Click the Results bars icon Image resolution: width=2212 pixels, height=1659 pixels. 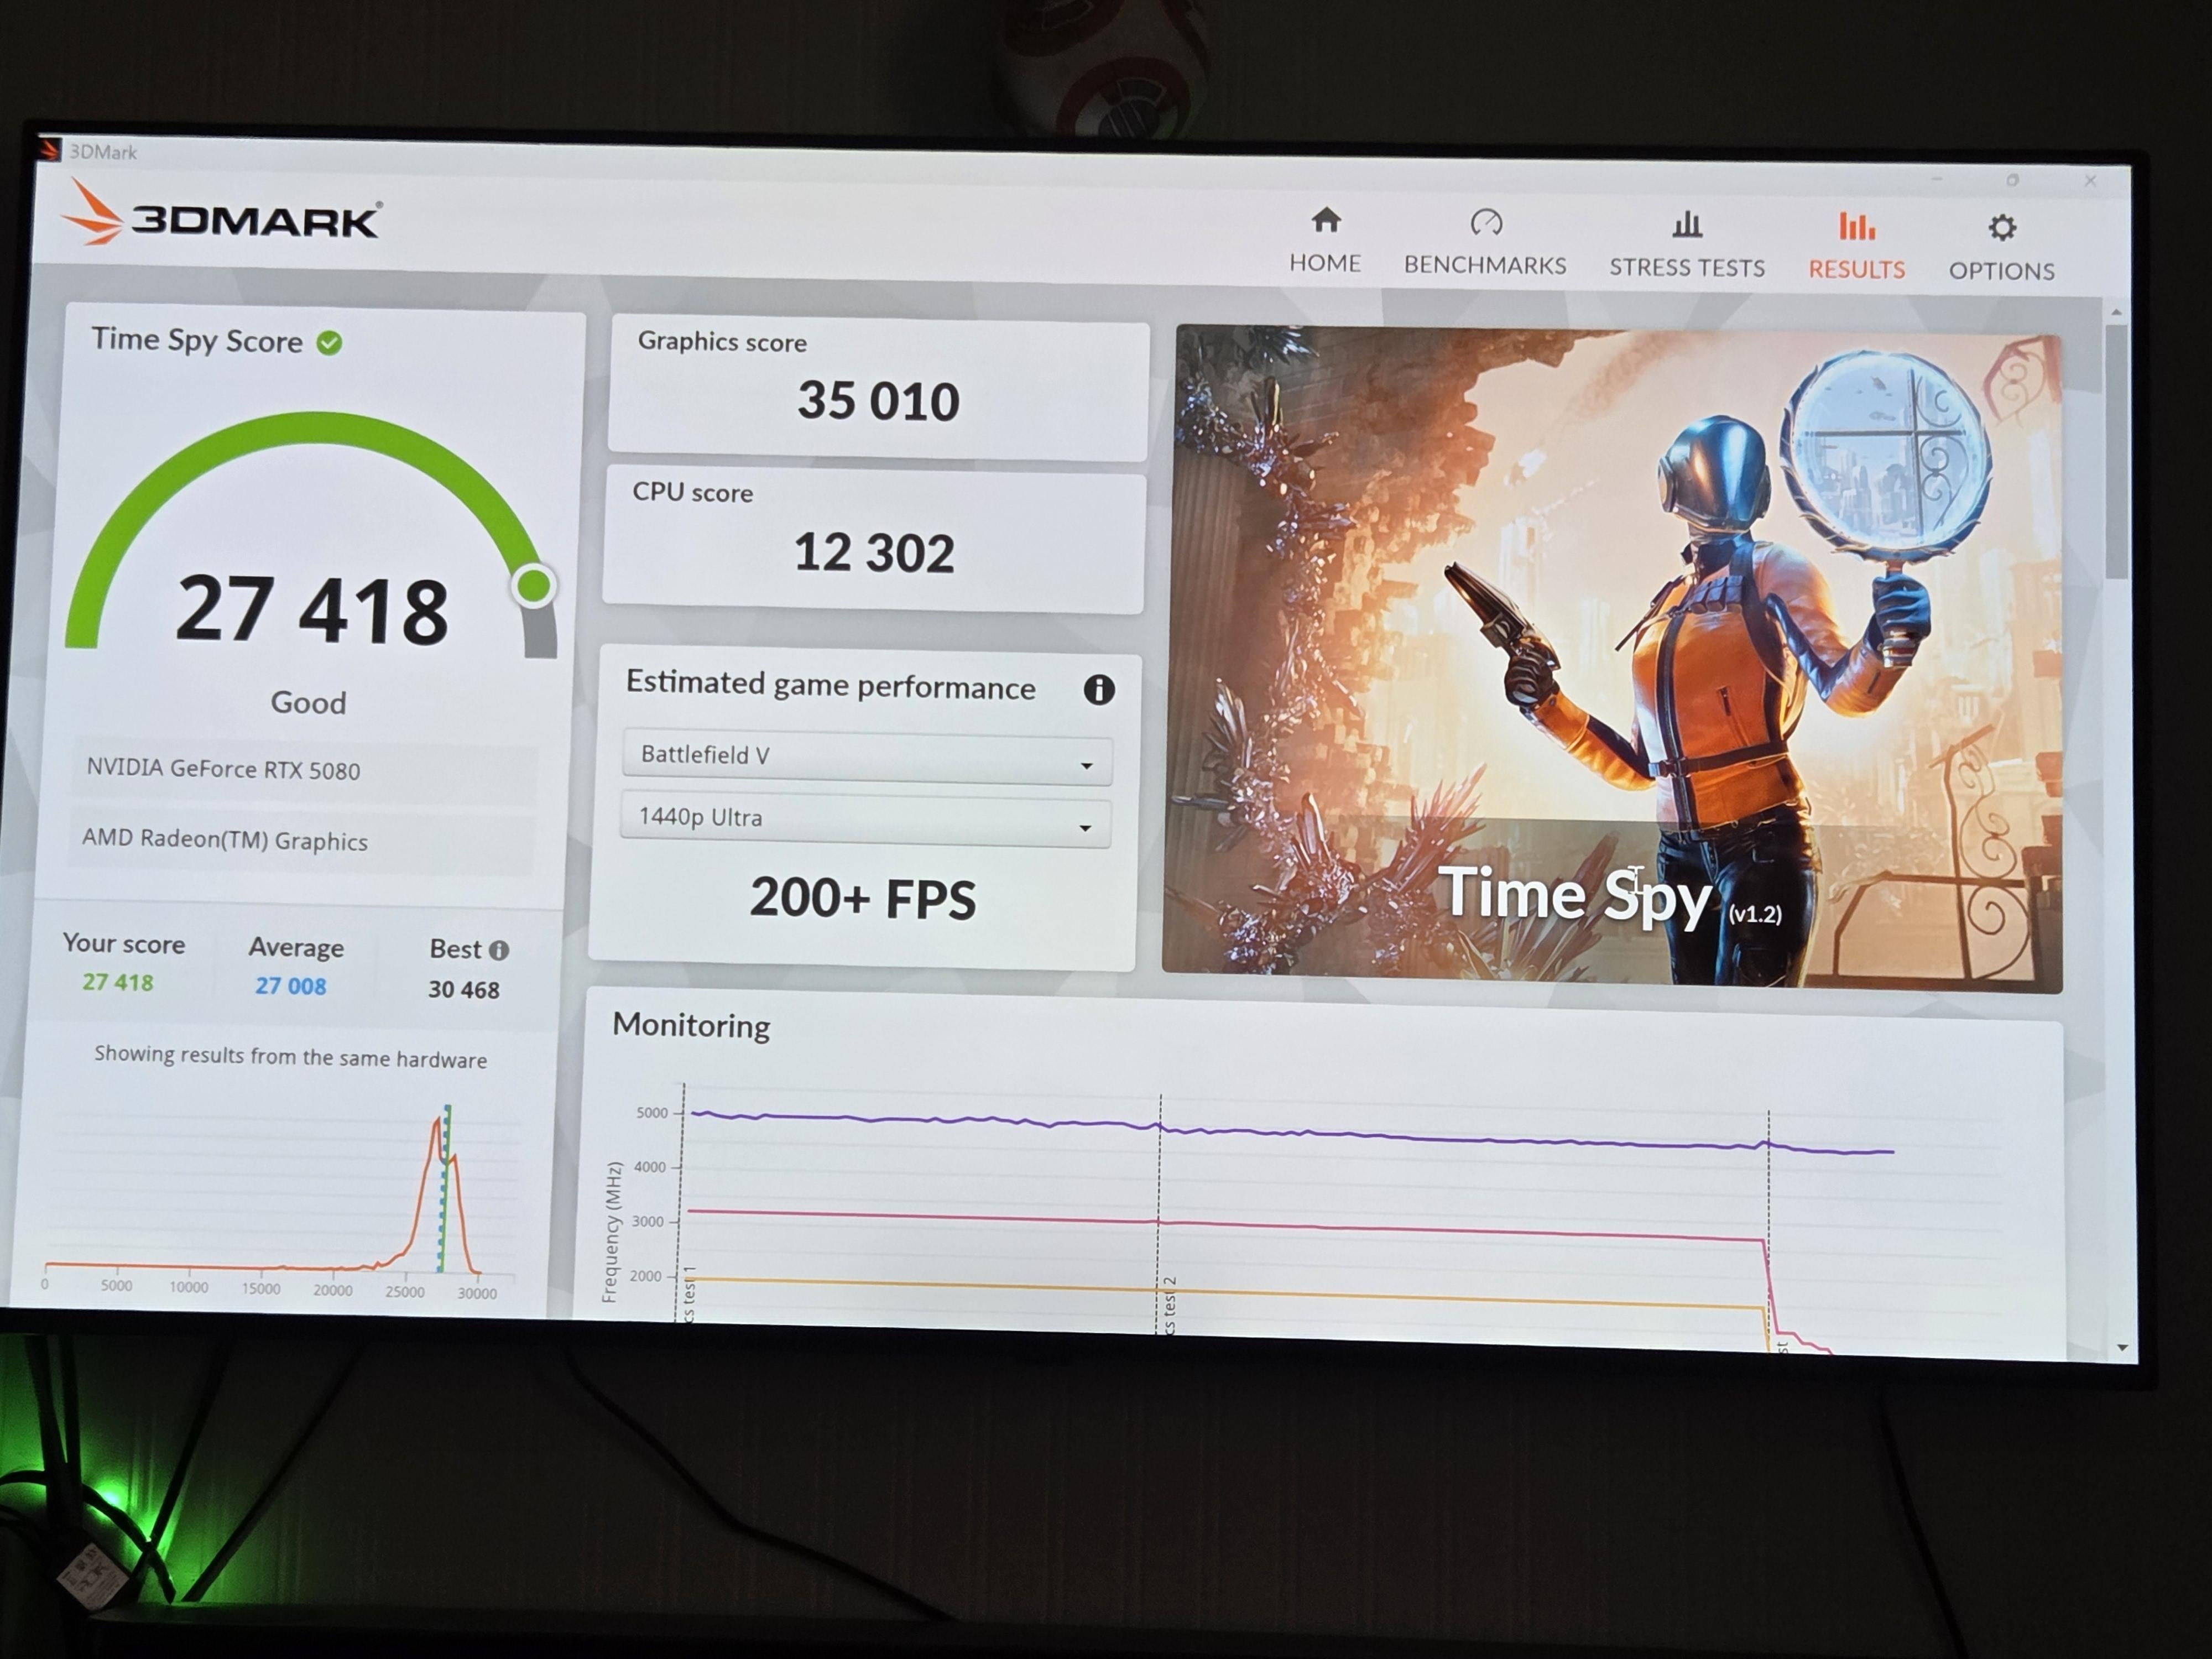point(1857,226)
